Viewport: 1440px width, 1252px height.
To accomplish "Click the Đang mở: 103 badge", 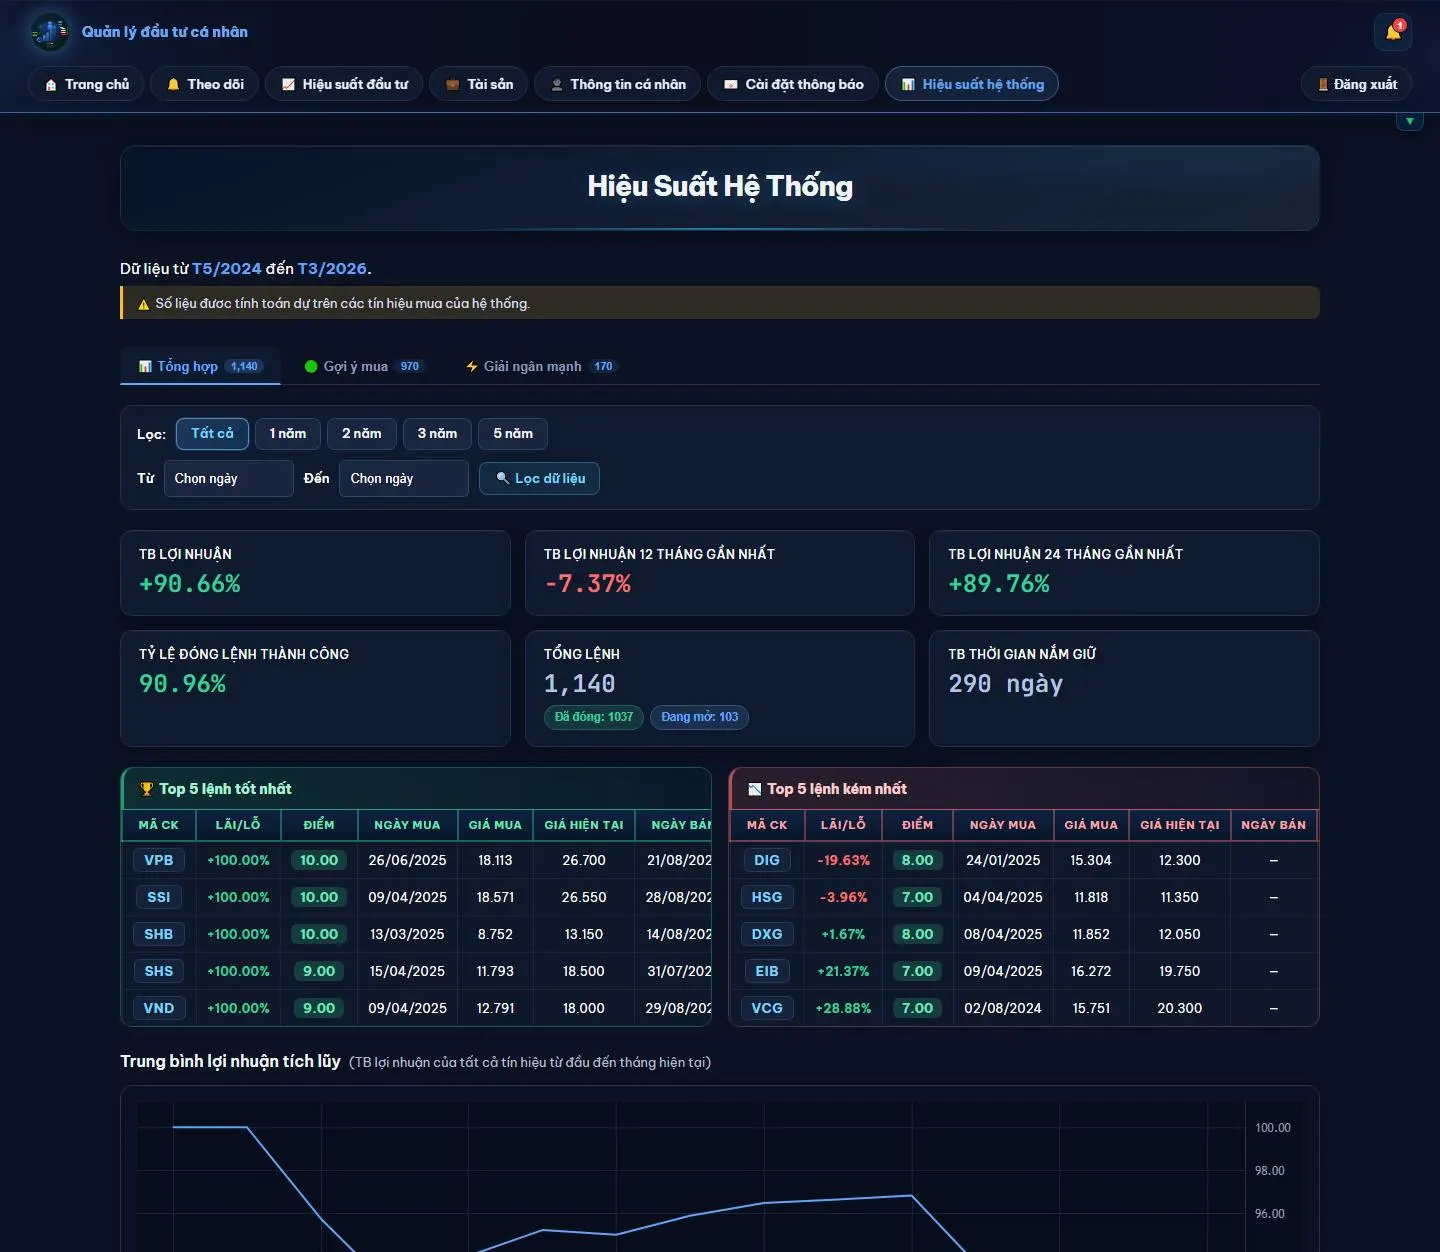I will point(699,717).
